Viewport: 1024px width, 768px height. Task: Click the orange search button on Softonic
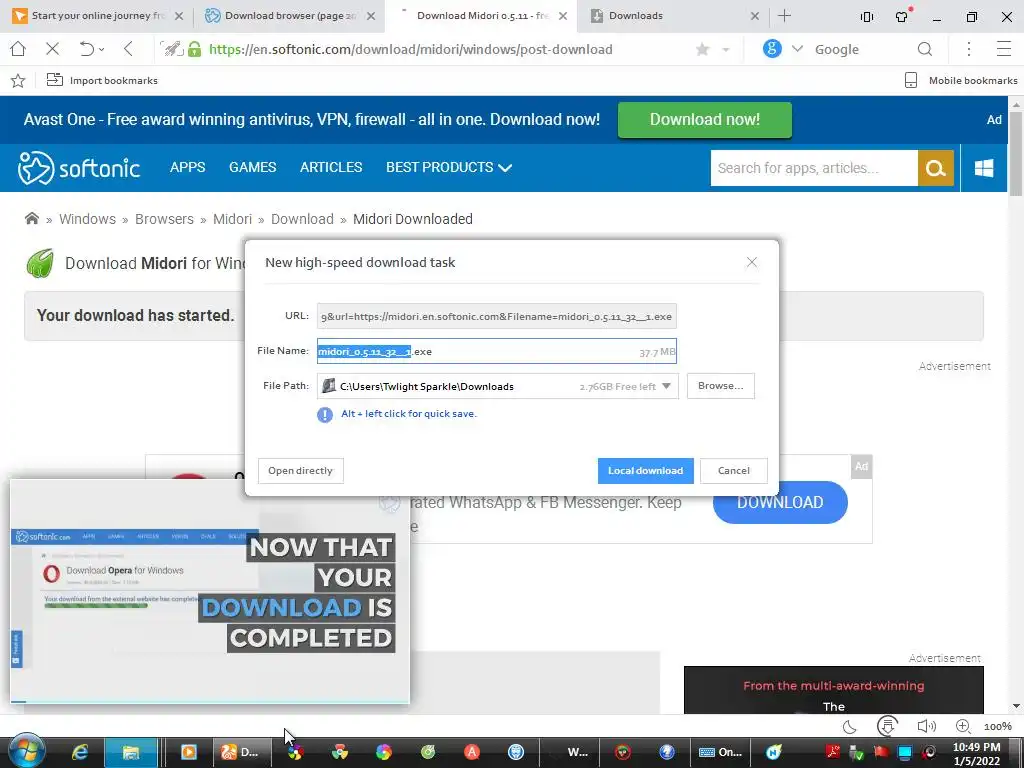935,168
